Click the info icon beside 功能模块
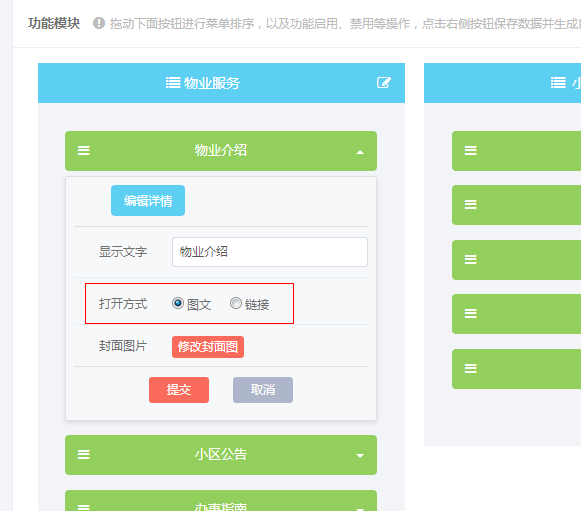Image resolution: width=581 pixels, height=511 pixels. [x=99, y=23]
